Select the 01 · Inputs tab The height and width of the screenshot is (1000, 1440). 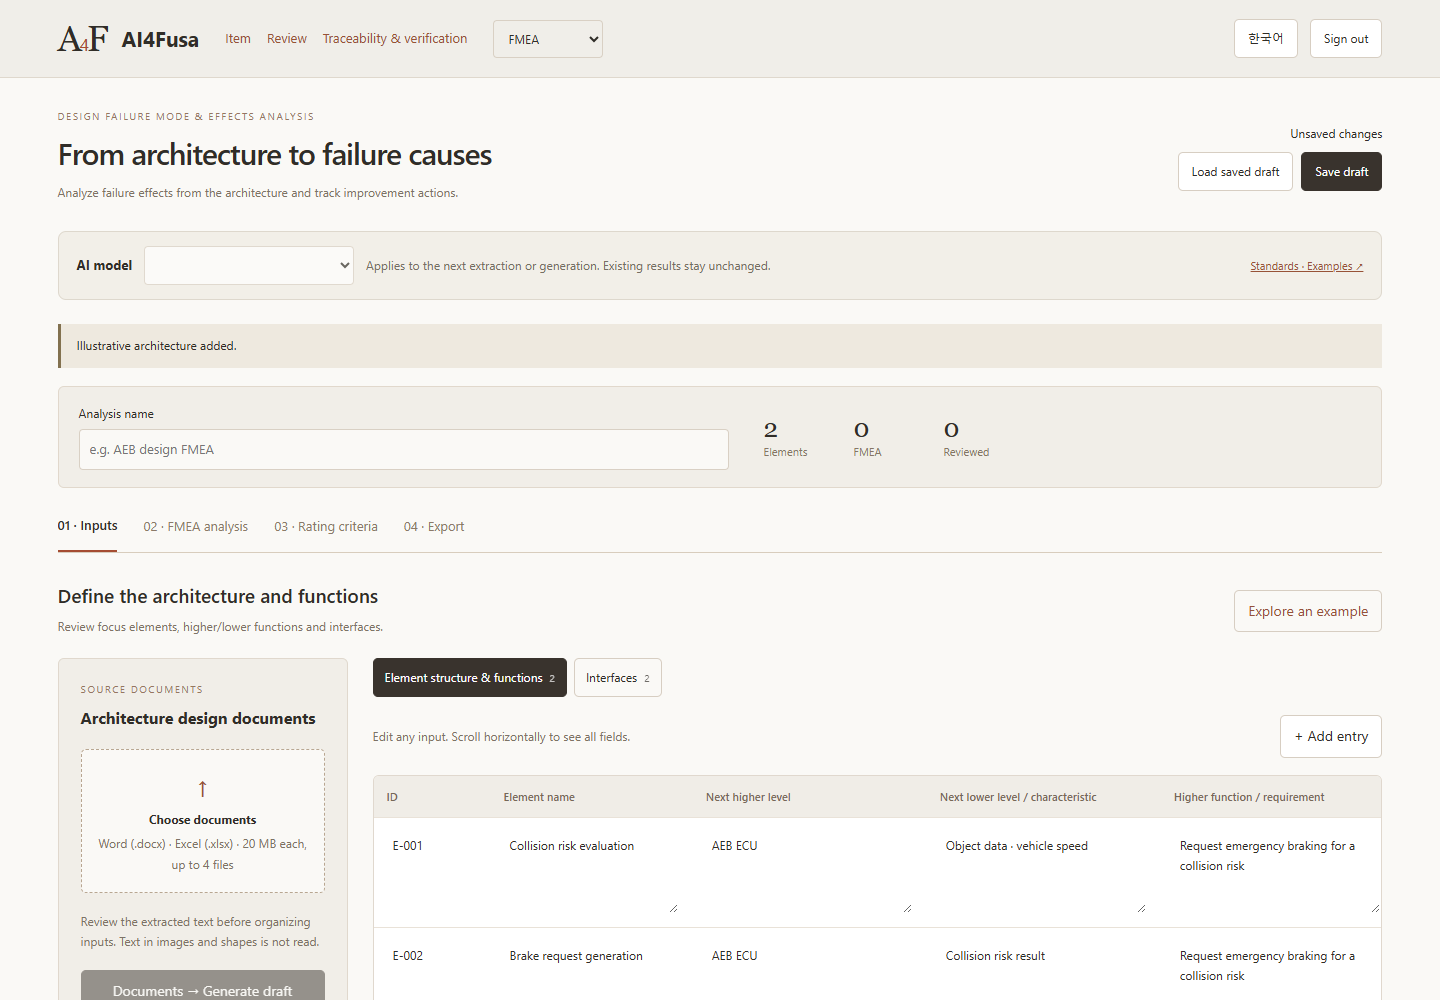(x=88, y=527)
